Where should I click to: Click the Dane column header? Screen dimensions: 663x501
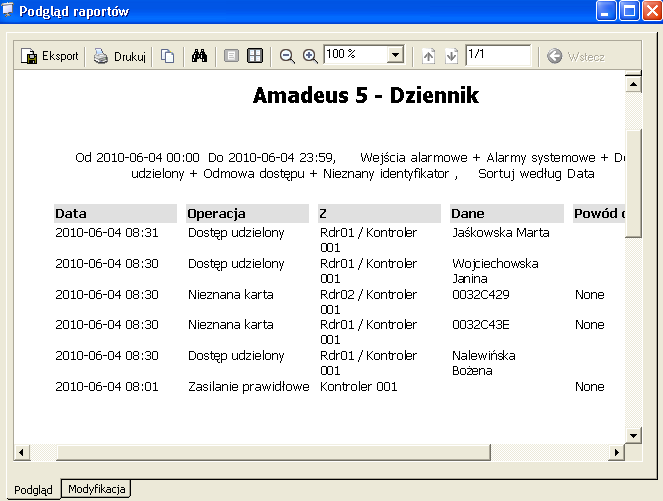pyautogui.click(x=507, y=214)
